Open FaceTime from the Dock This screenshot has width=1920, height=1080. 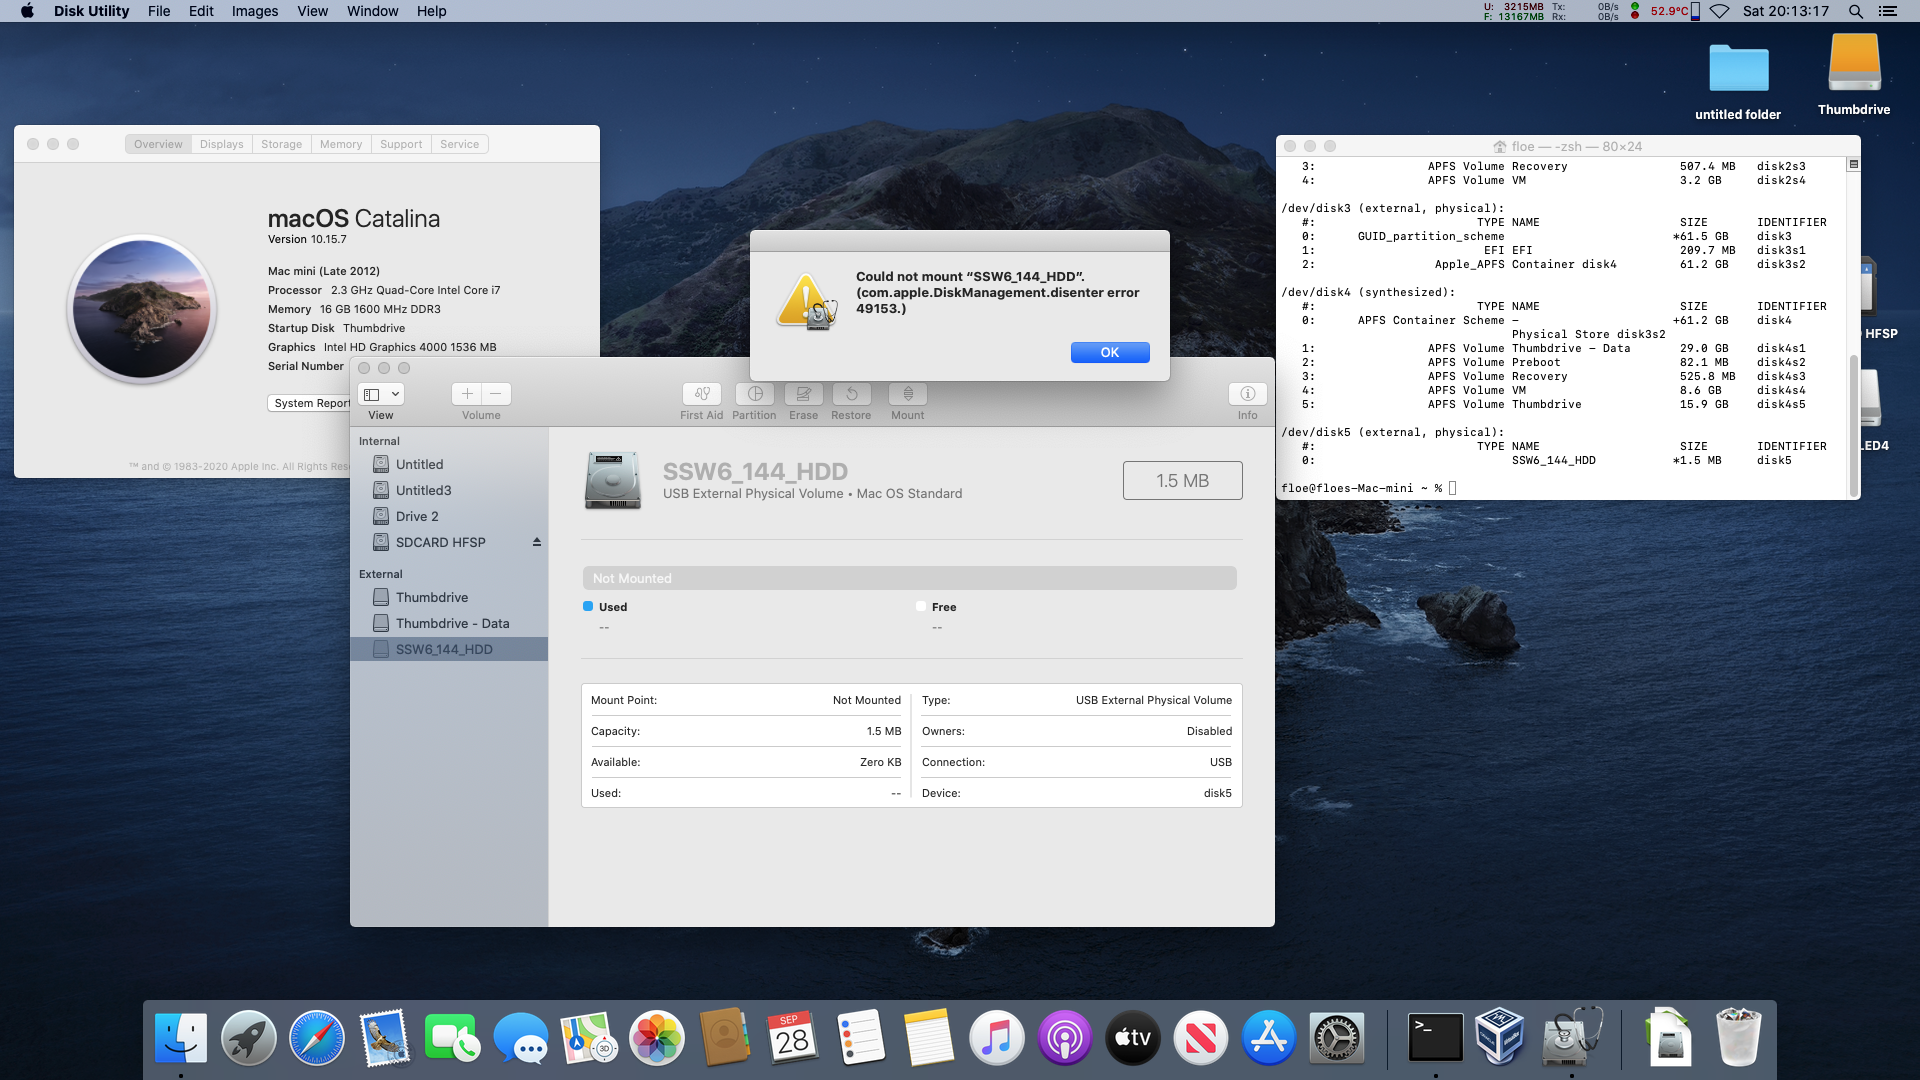click(x=453, y=1038)
